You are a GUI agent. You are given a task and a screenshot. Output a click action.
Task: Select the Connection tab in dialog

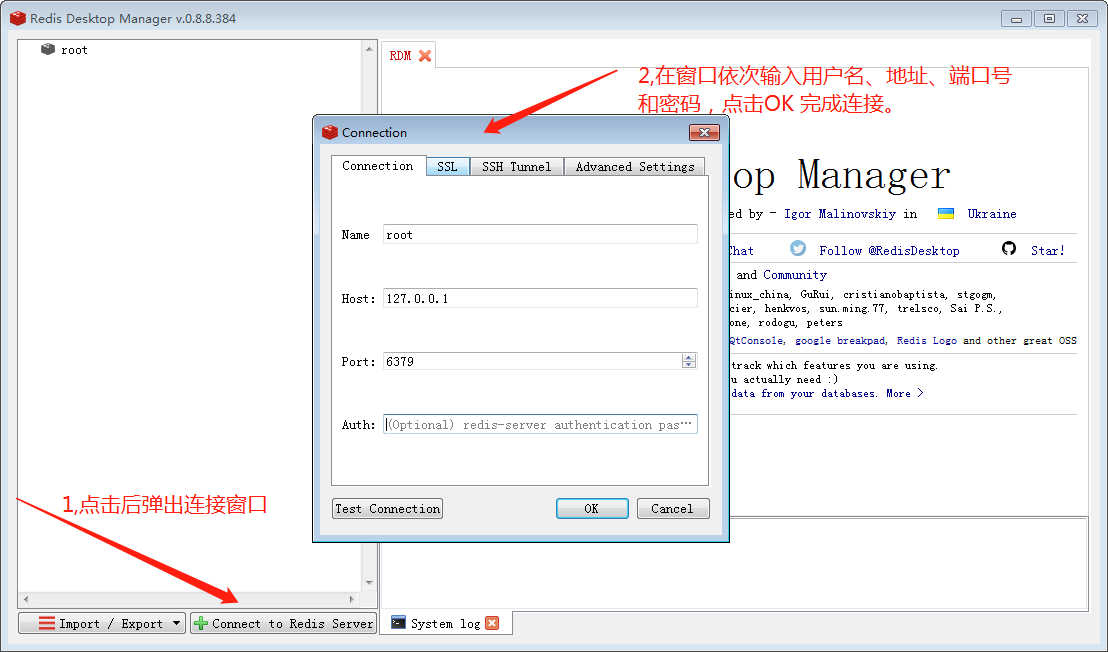click(x=378, y=166)
